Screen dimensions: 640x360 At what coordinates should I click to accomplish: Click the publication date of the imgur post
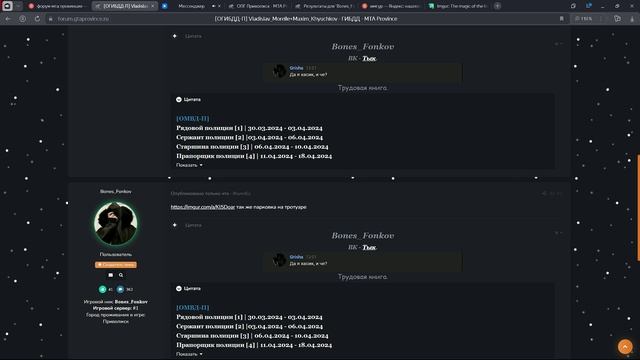pyautogui.click(x=211, y=193)
